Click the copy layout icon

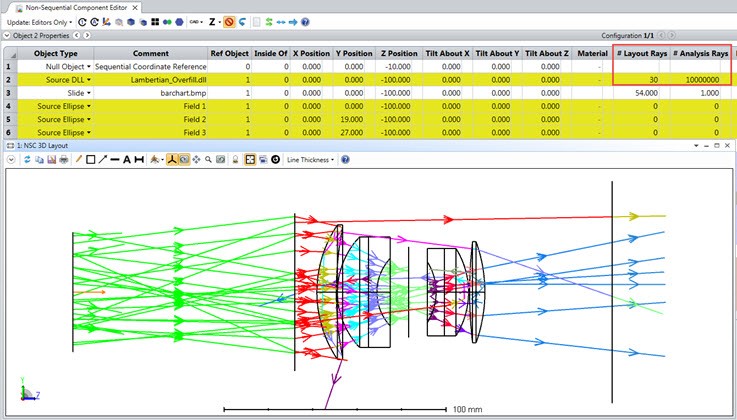tap(39, 160)
